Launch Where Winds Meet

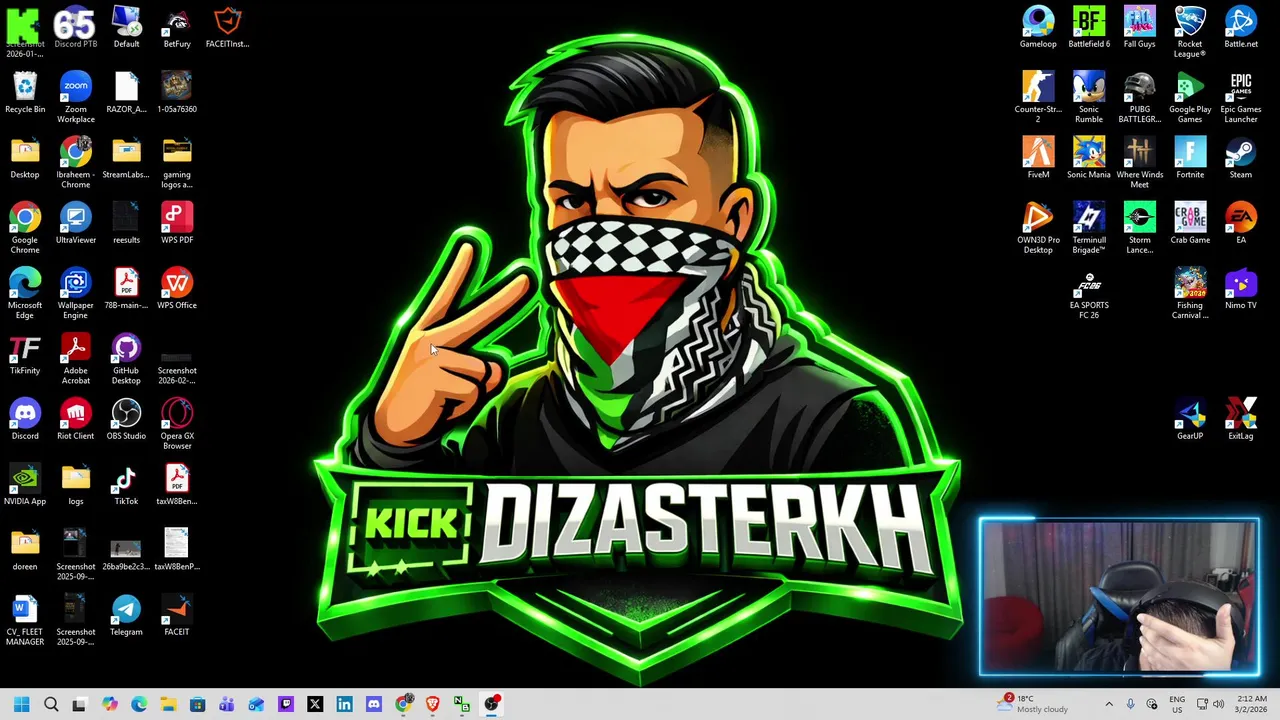point(1139,162)
